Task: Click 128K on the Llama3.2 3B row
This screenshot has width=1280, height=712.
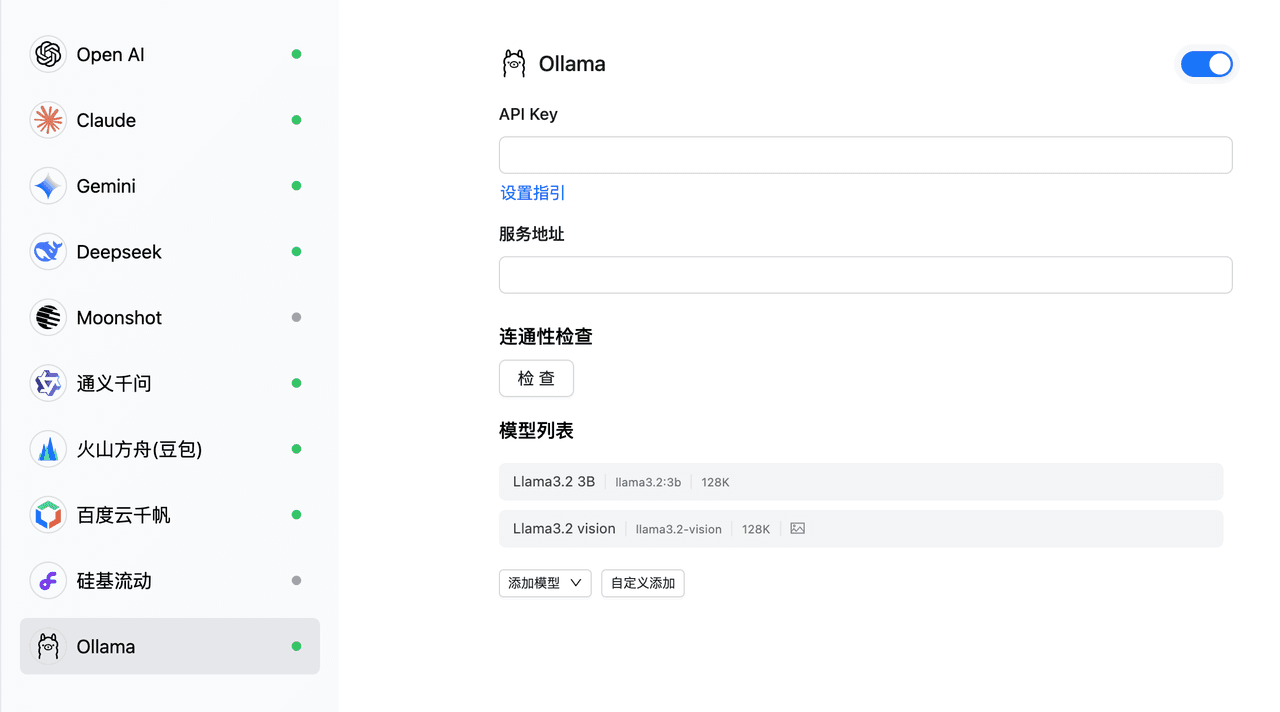Action: tap(716, 482)
